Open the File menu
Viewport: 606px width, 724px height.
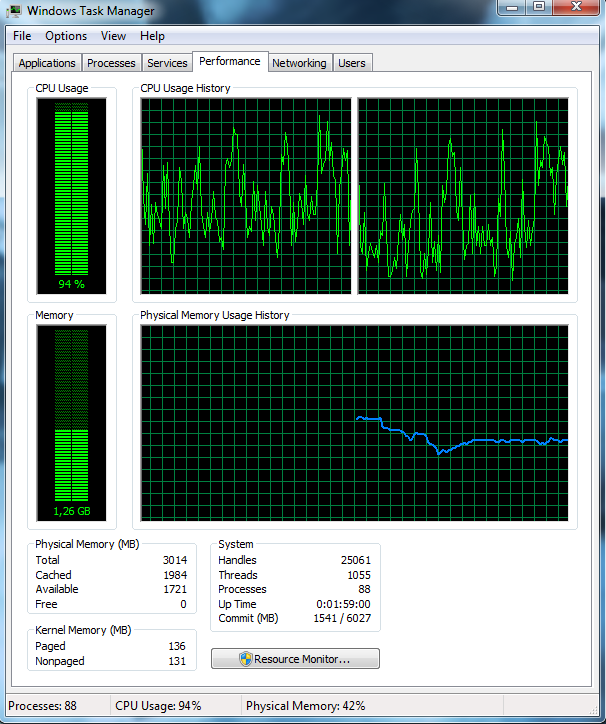(22, 36)
